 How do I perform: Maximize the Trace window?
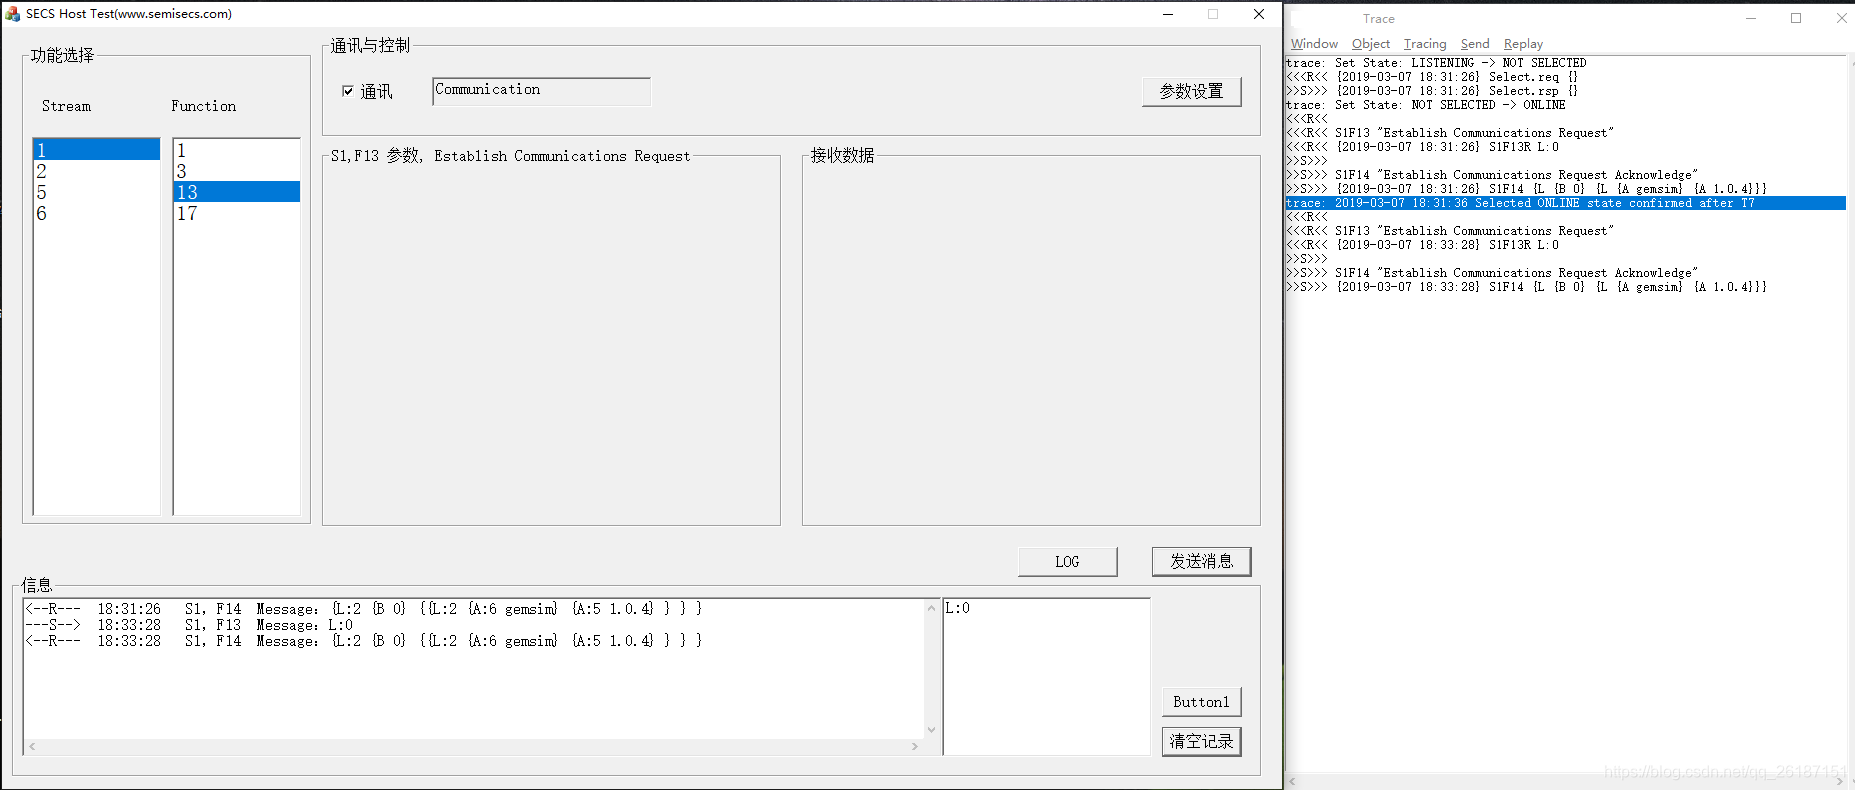pos(1796,18)
